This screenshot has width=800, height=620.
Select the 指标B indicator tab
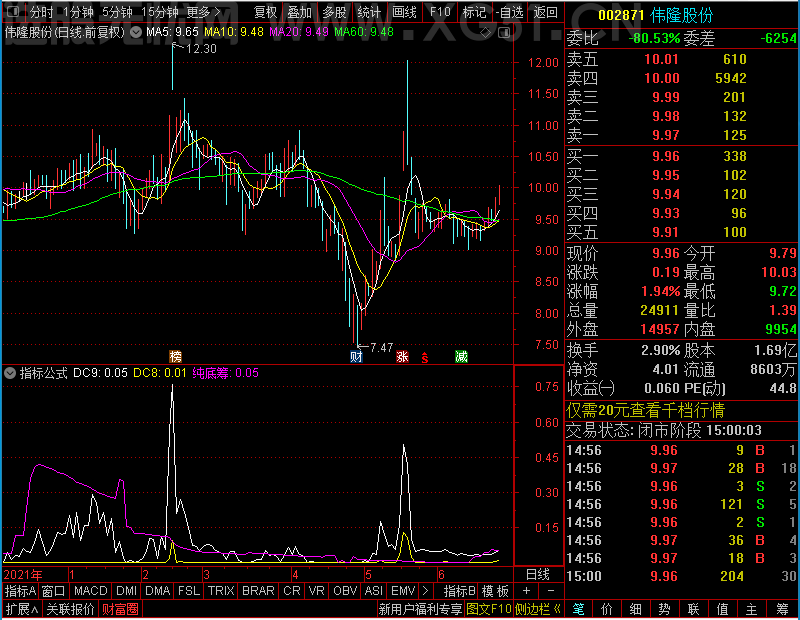click(x=460, y=591)
